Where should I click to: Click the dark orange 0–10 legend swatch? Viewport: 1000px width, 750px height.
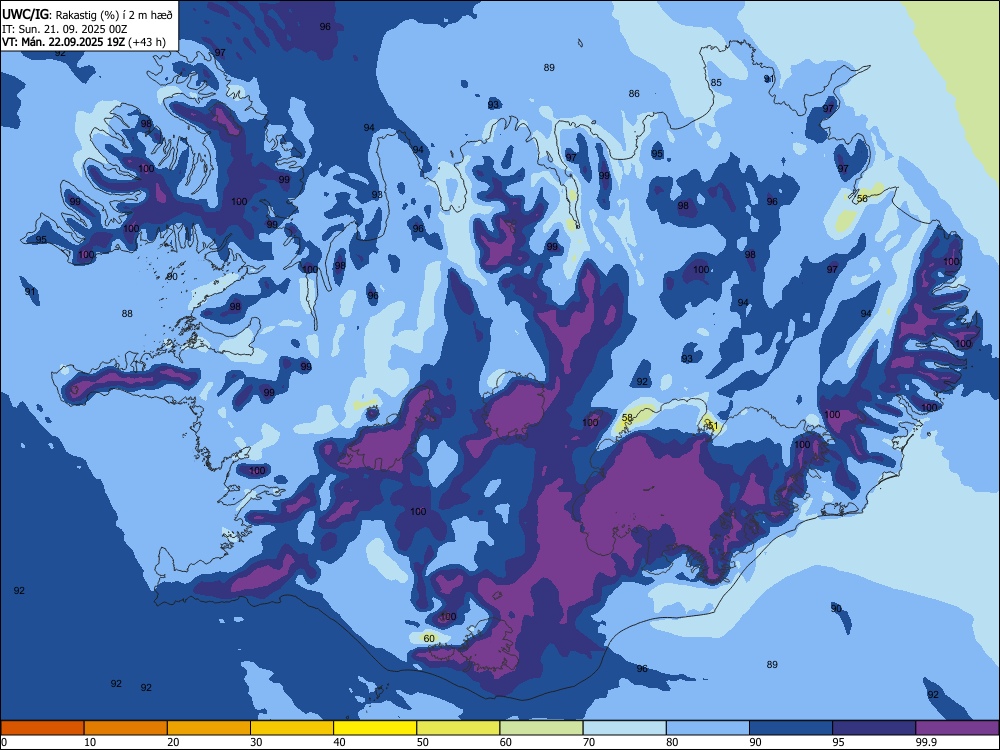pos(42,728)
